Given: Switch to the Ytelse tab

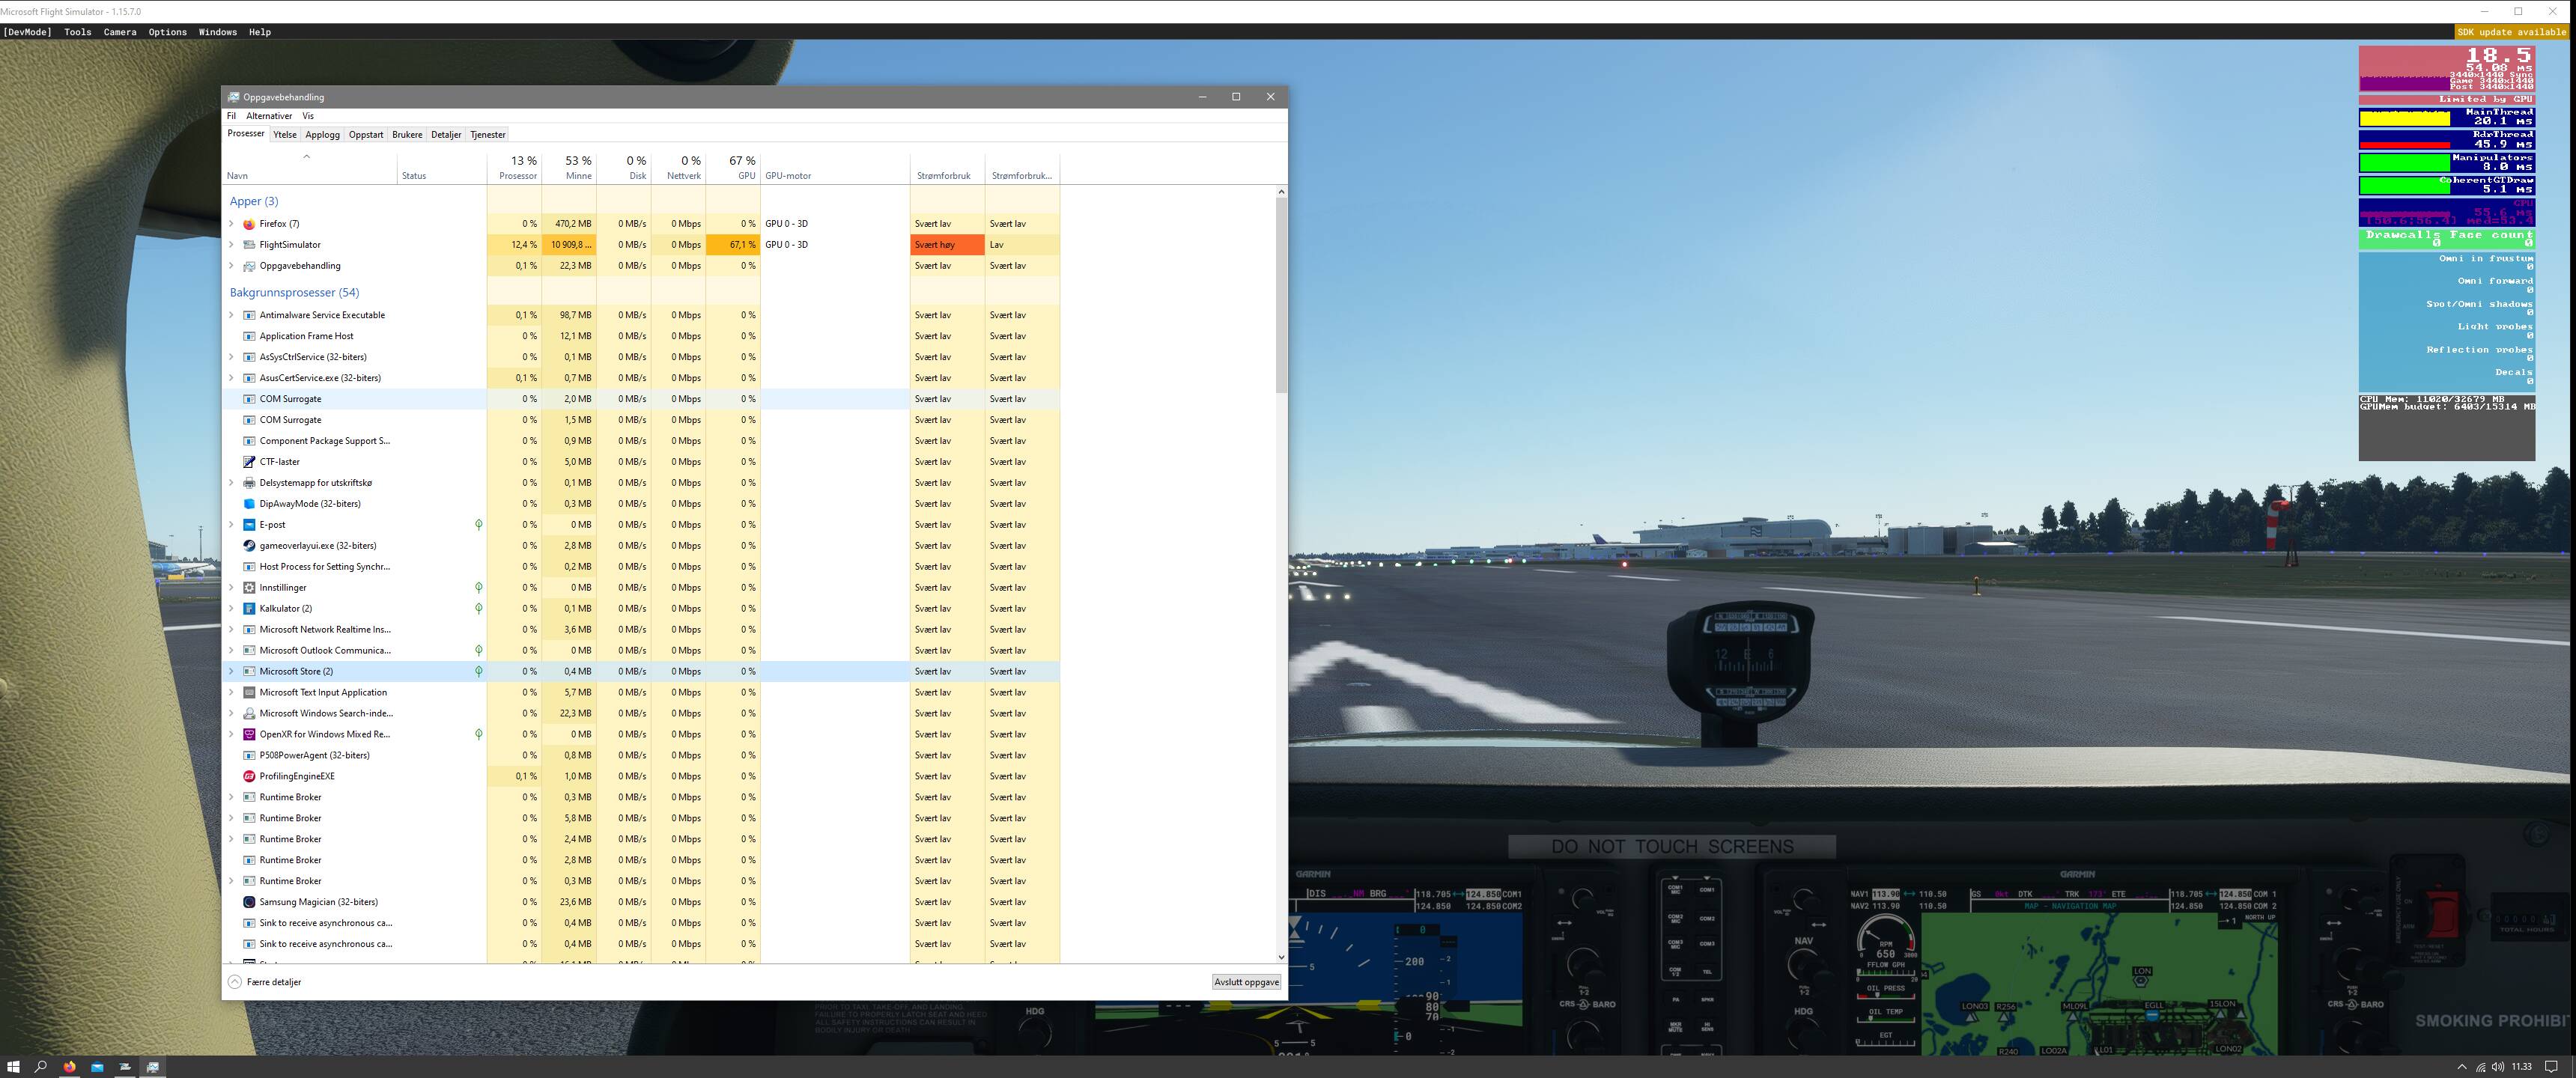Looking at the screenshot, I should tap(285, 135).
